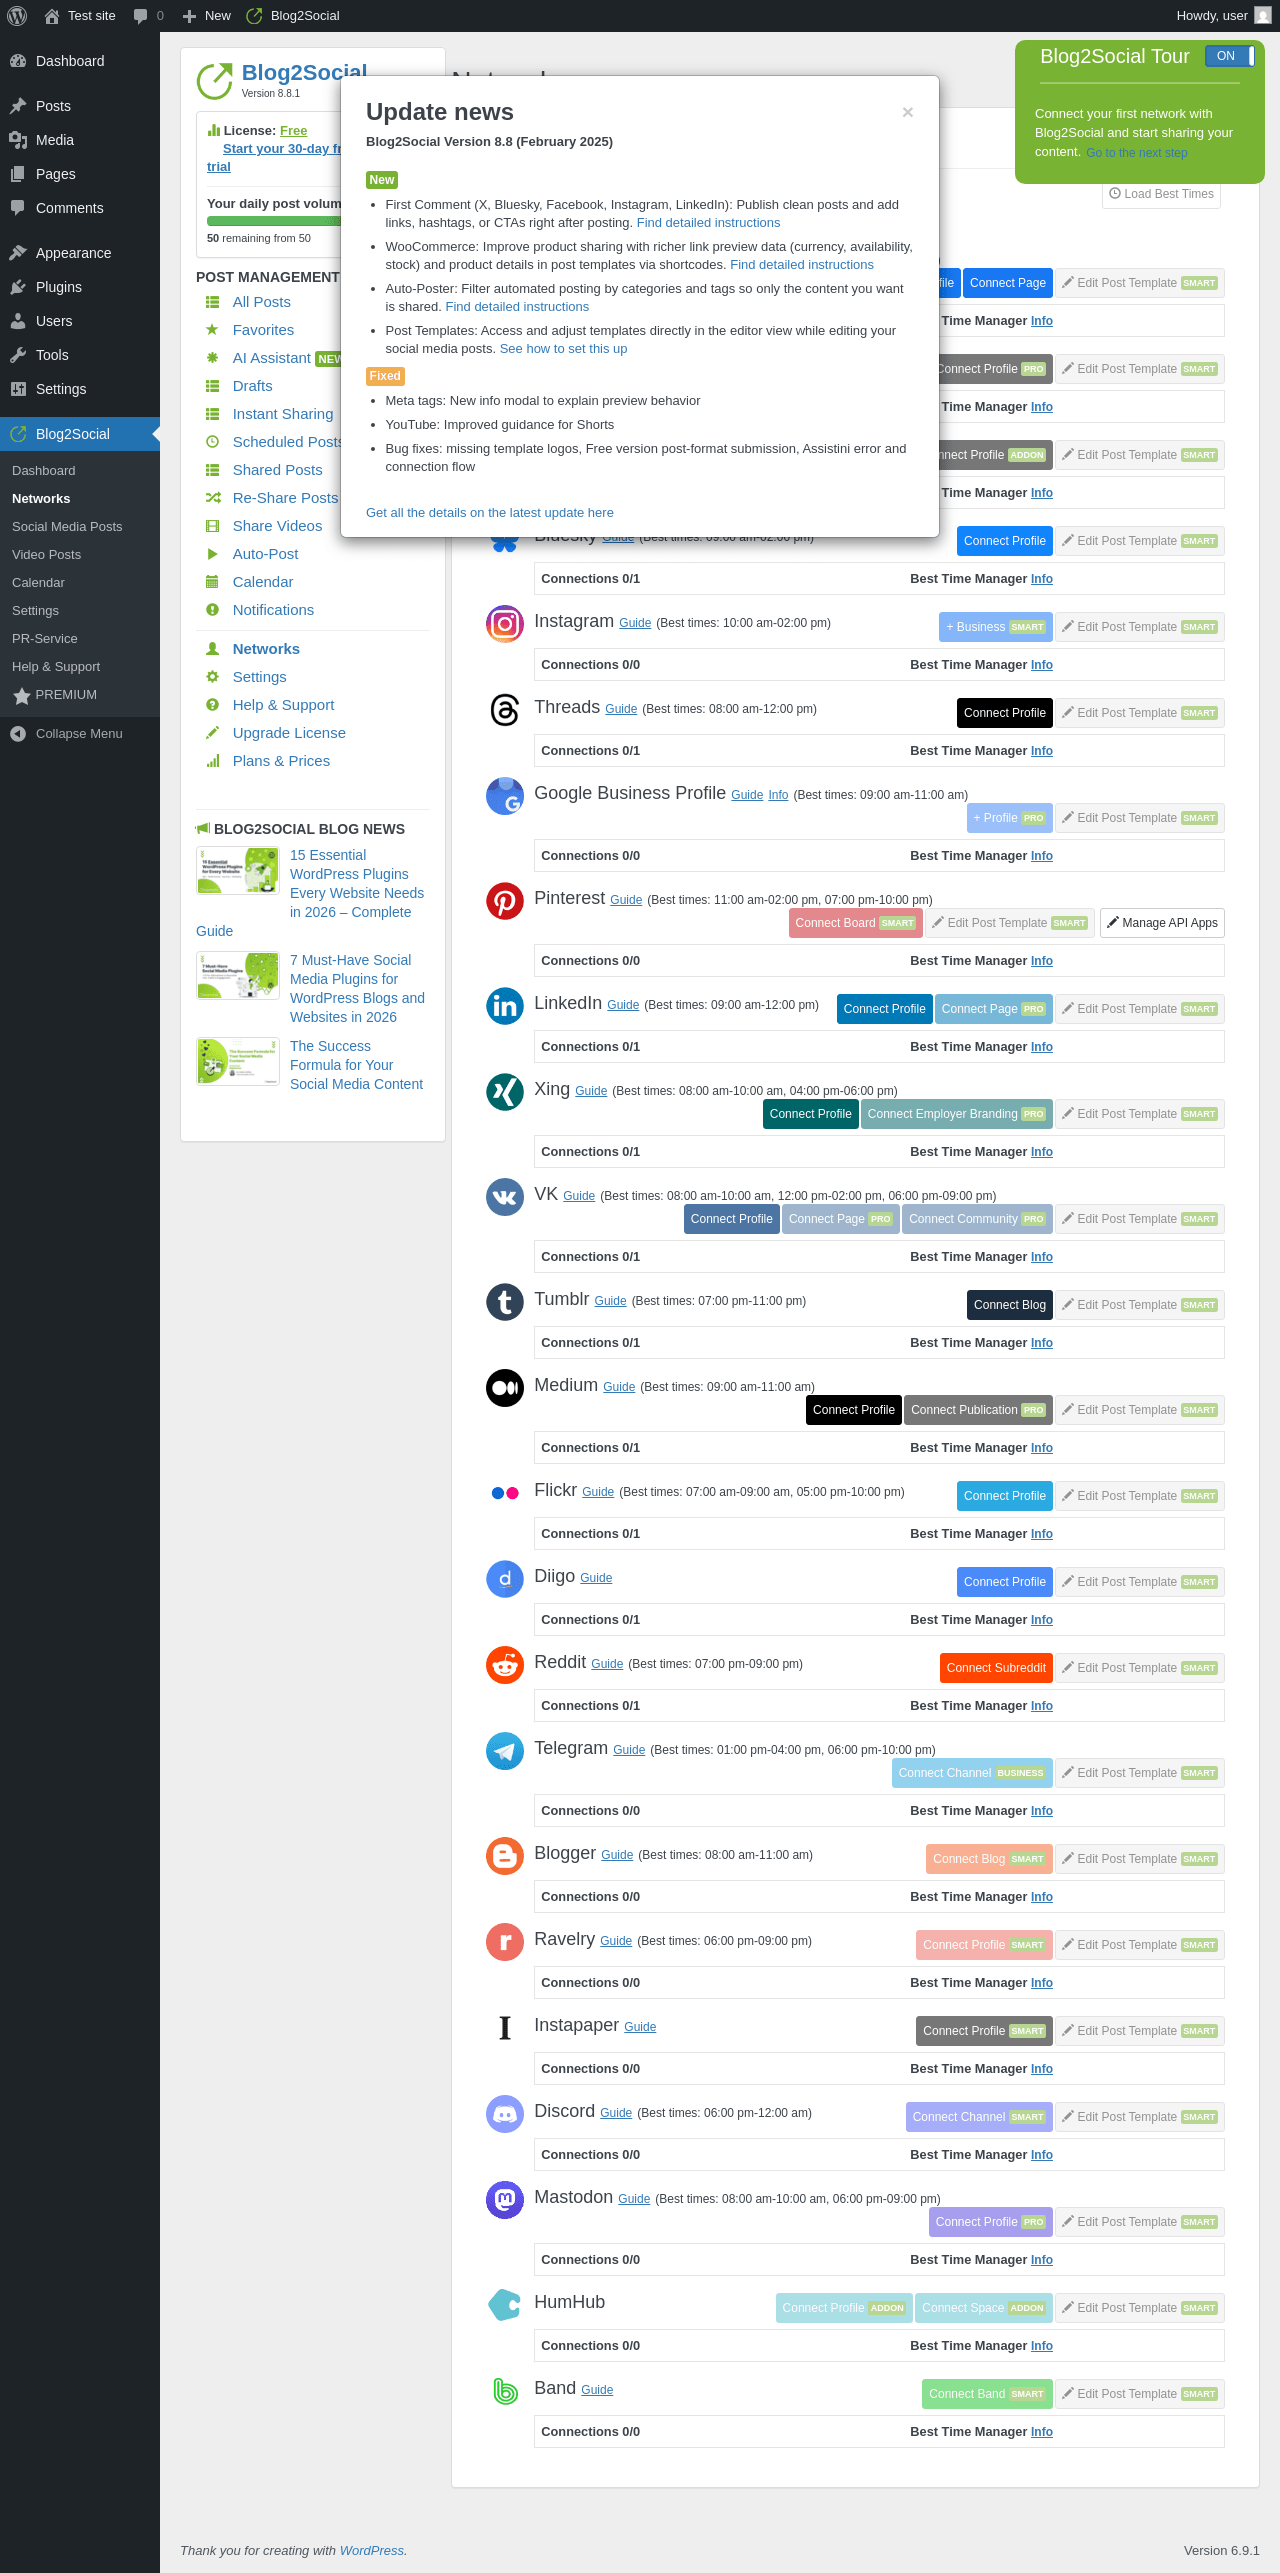Open the 7 Must-Have Social Media Plugins thumbnail
The height and width of the screenshot is (2573, 1280).
(x=238, y=976)
